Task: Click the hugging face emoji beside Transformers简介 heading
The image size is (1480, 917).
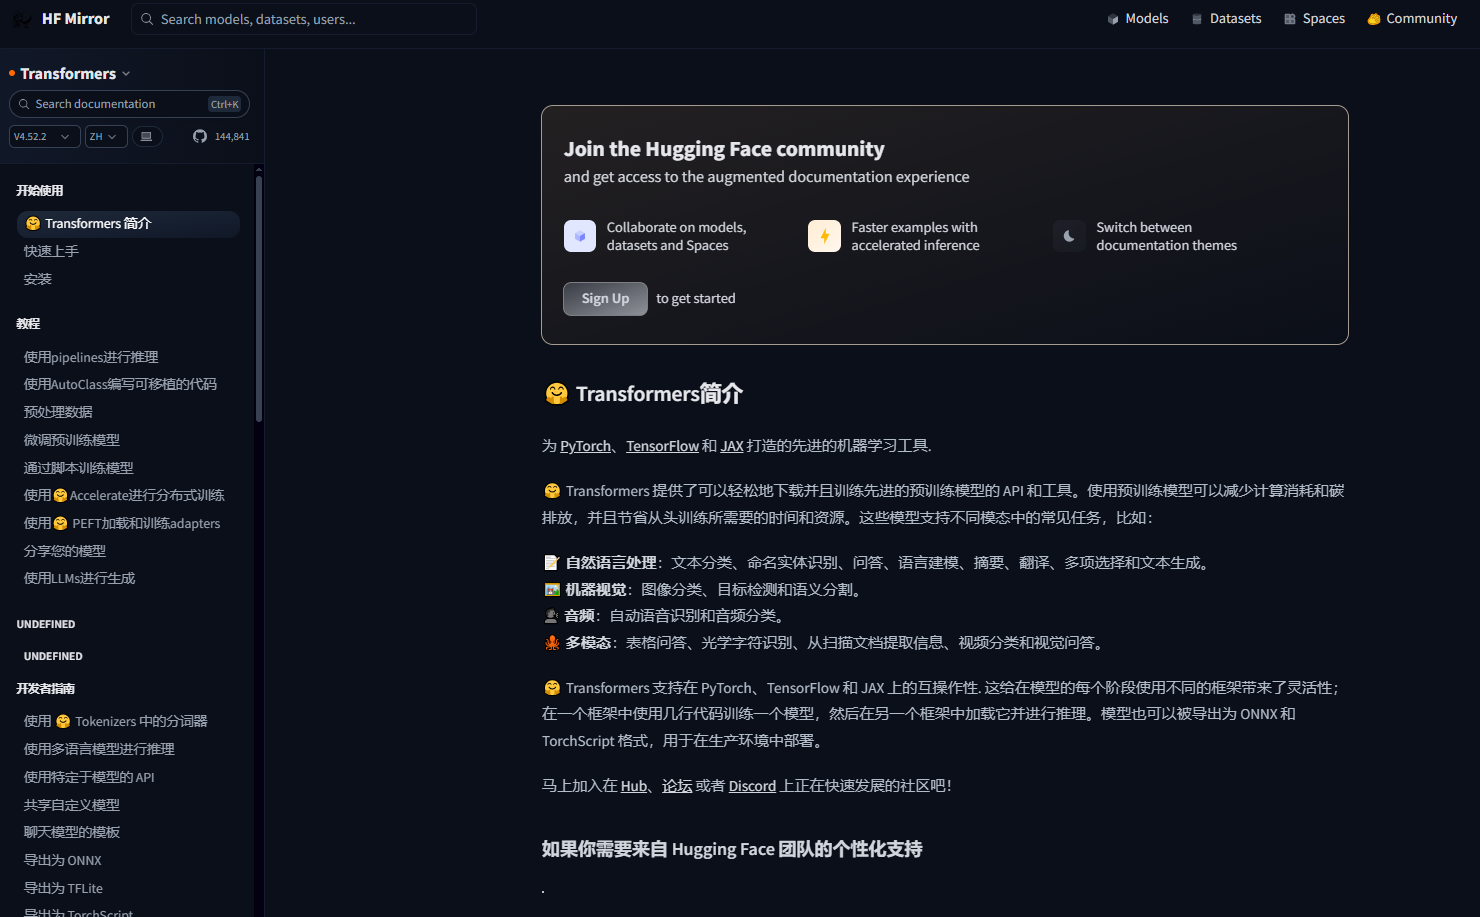Action: [x=556, y=394]
